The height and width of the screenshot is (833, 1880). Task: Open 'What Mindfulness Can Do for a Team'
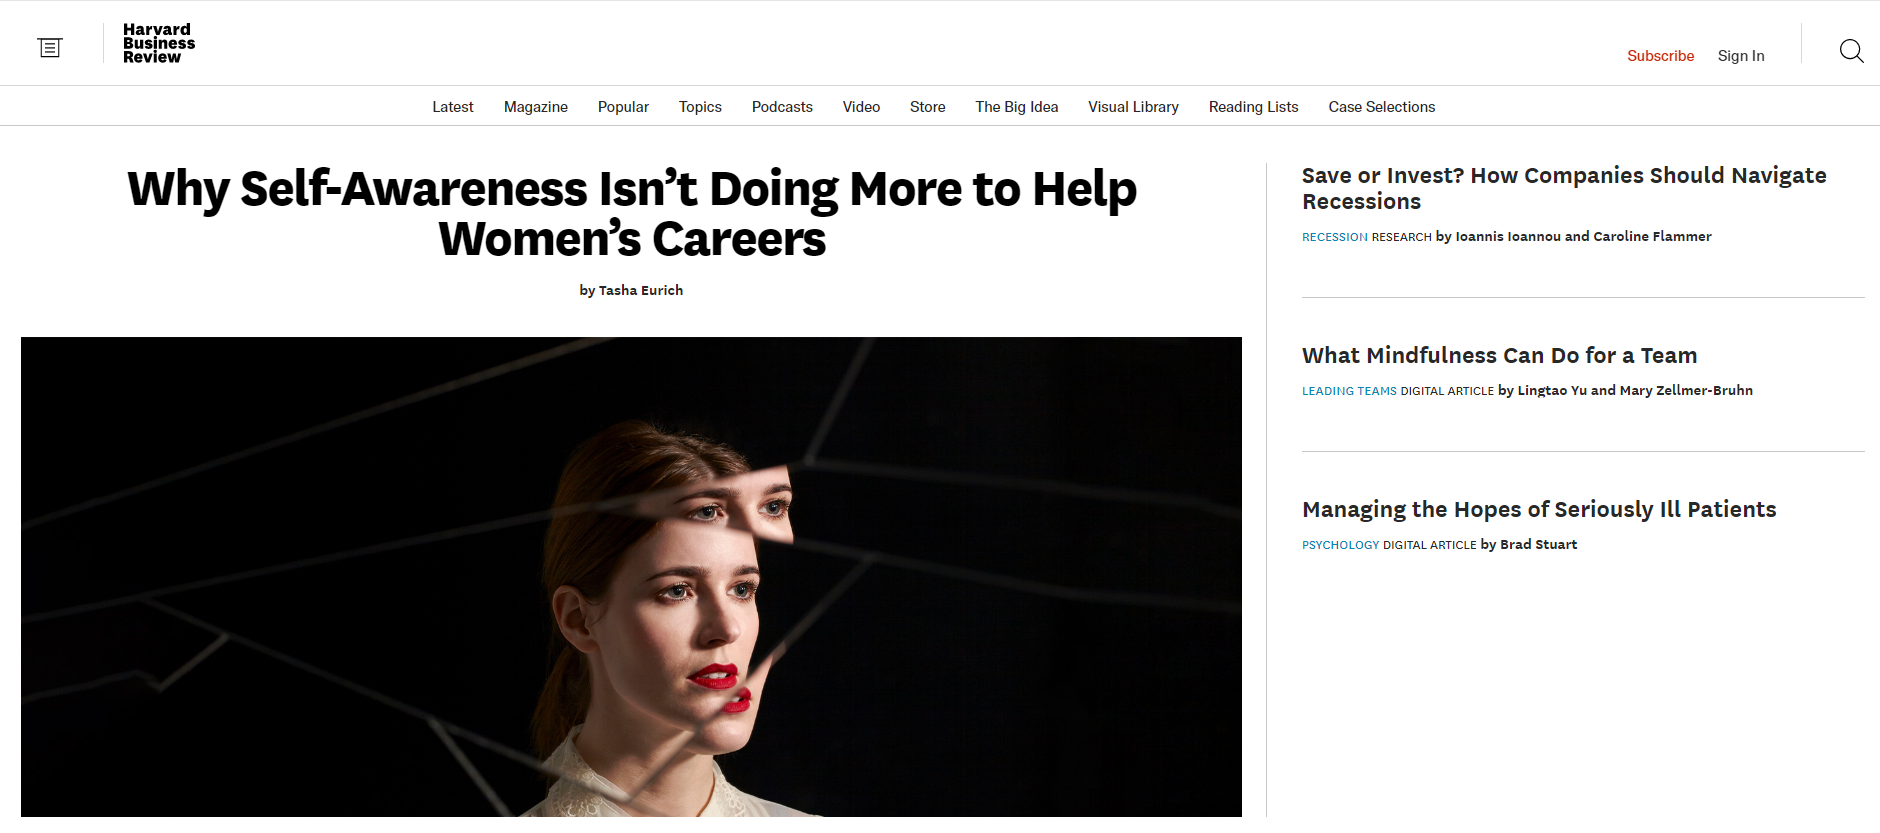point(1499,355)
